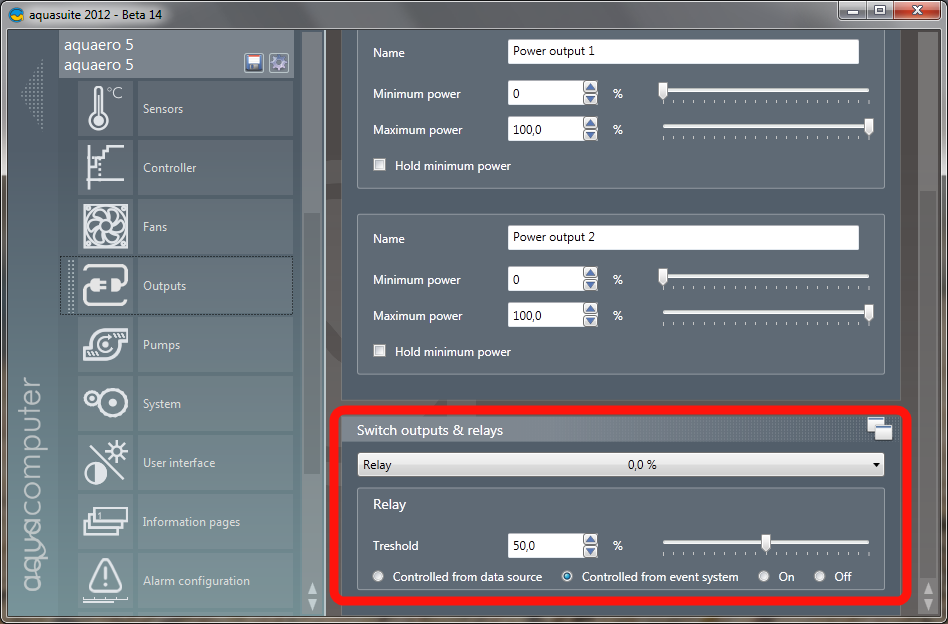Enable Hold minimum power for output 2
The width and height of the screenshot is (948, 624).
click(380, 351)
